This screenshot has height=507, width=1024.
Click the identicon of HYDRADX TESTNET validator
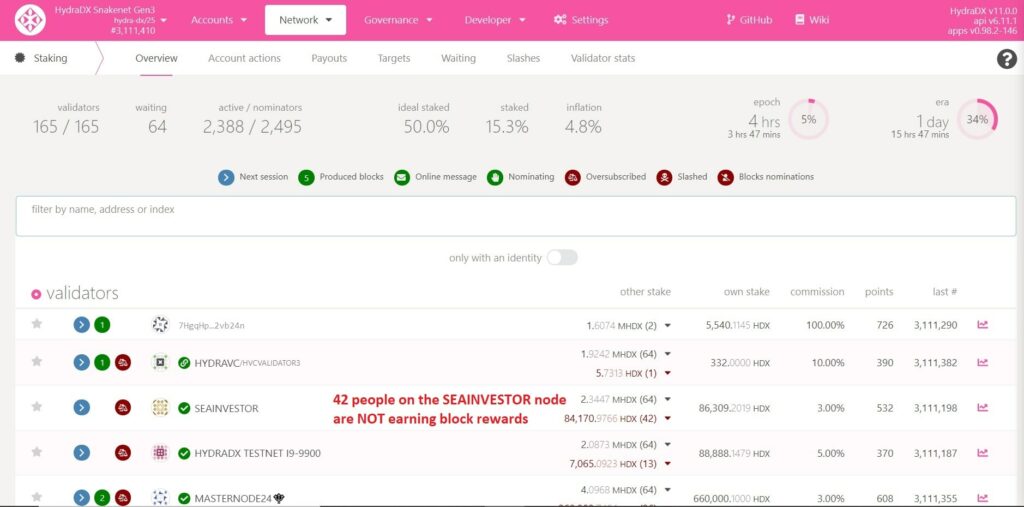tap(160, 453)
